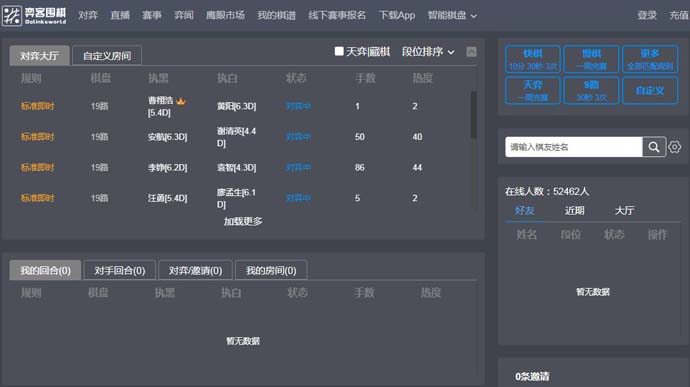Click 对弈中 status in the 黄阳[6.3D] row
Image resolution: width=690 pixels, height=387 pixels.
pos(298,106)
